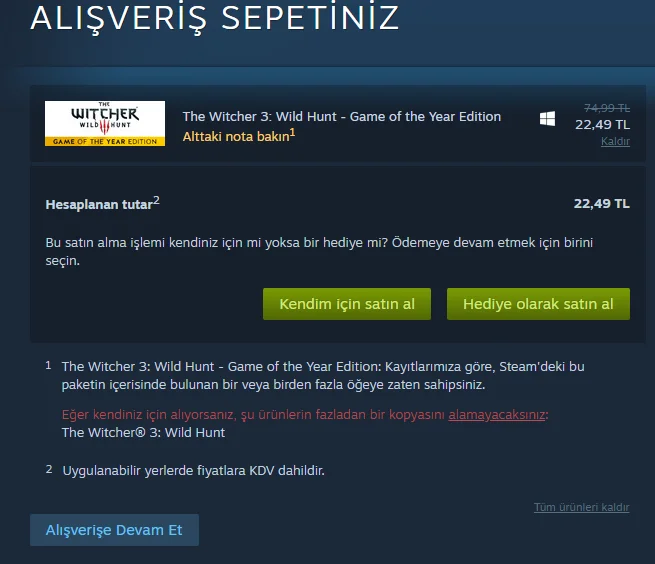Click footnote number 2 marker
This screenshot has width=655, height=564.
49,469
